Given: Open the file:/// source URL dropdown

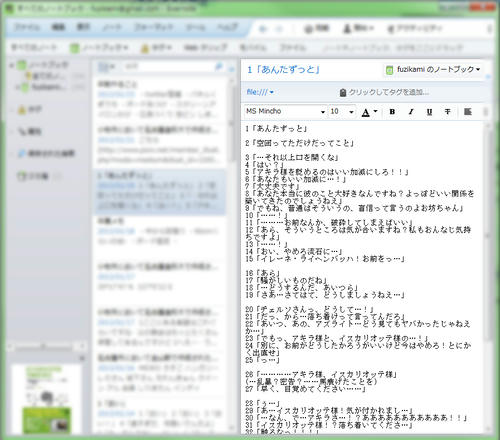Looking at the screenshot, I should [x=260, y=92].
